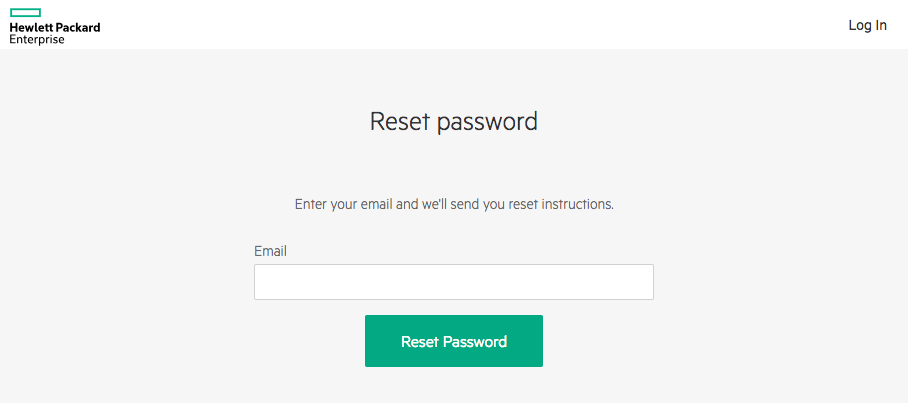Image resolution: width=908 pixels, height=403 pixels.
Task: Click the button below the Email field
Action: click(453, 341)
